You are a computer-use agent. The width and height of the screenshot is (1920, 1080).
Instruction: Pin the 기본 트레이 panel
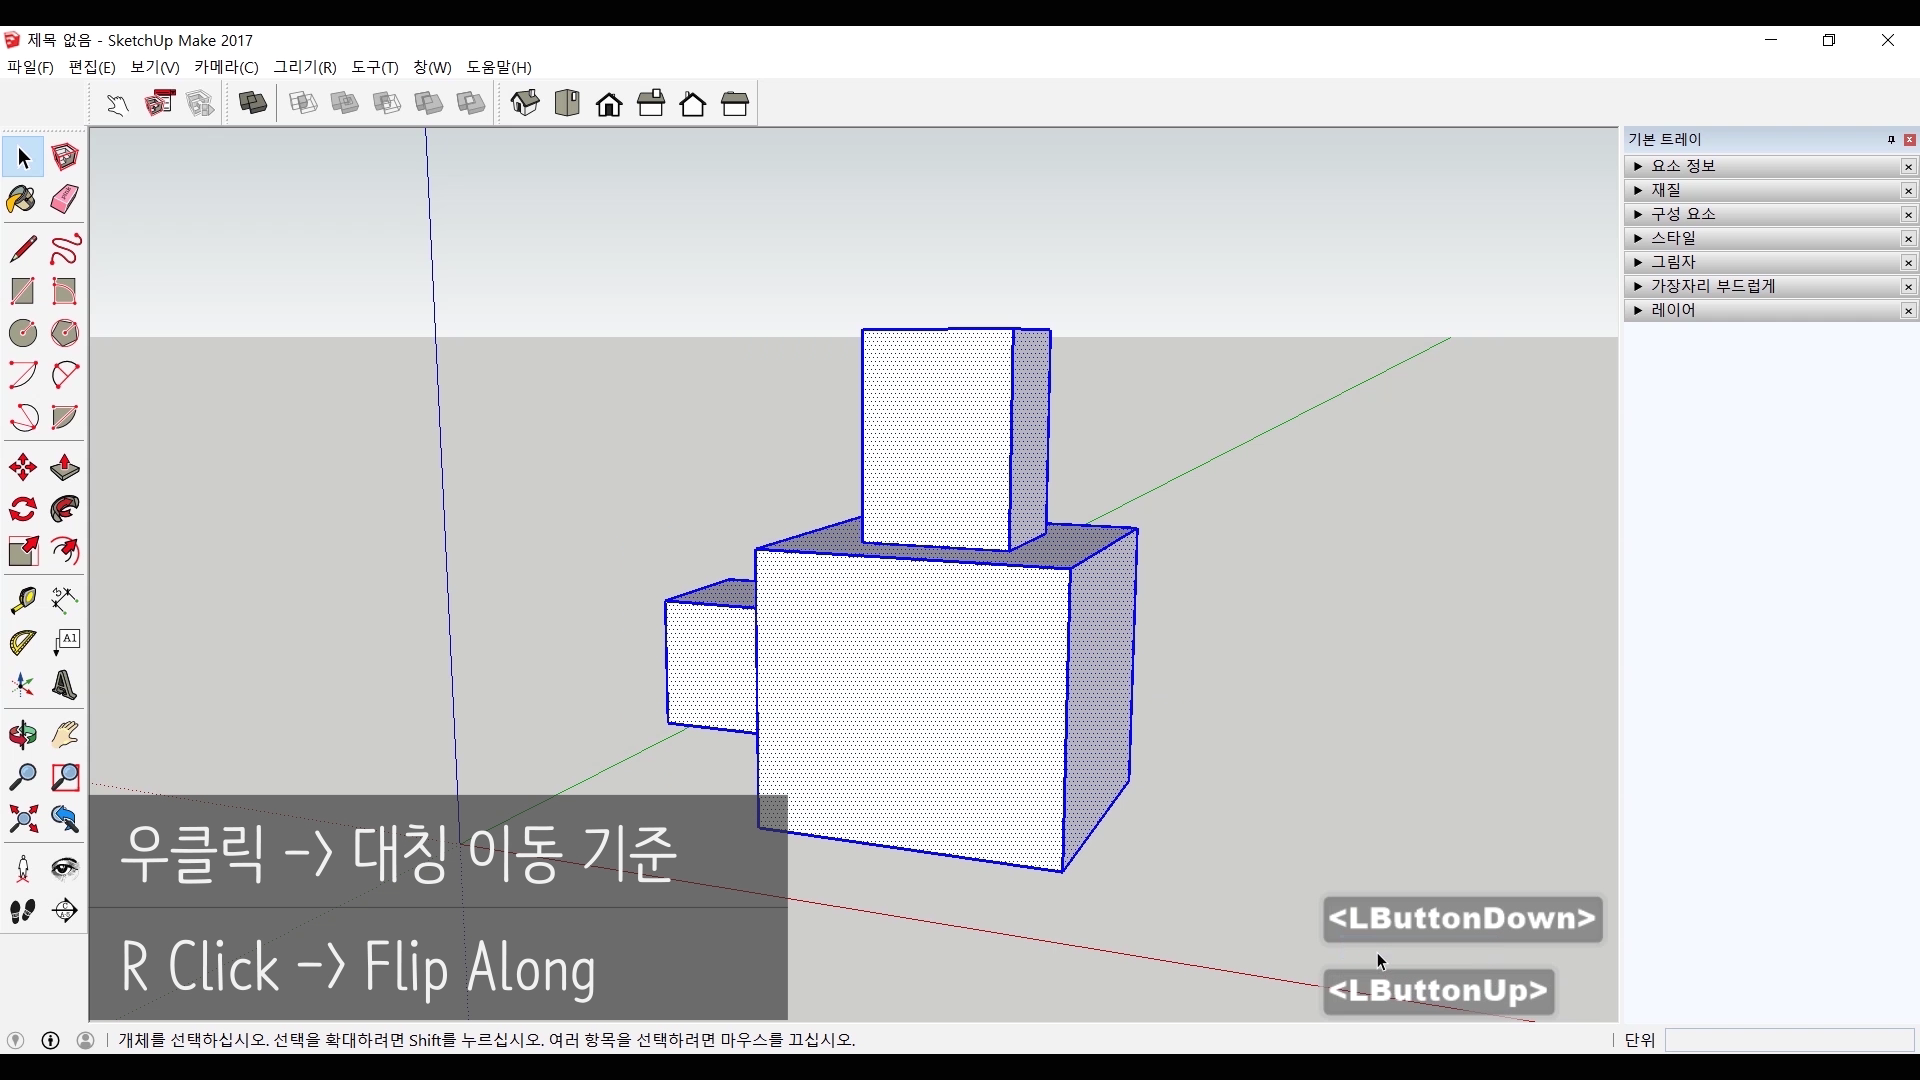point(1891,140)
